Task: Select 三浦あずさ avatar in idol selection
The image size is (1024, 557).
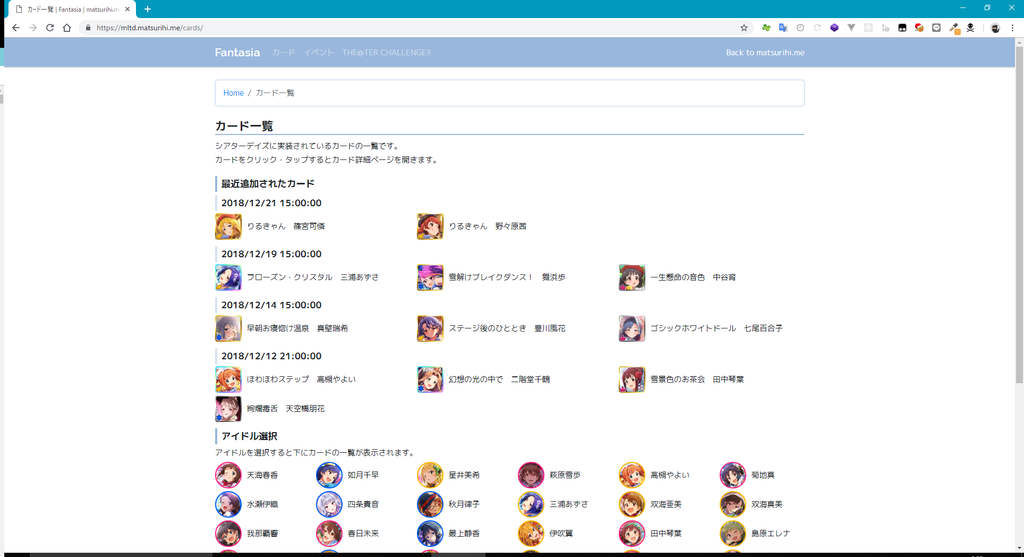Action: (531, 504)
